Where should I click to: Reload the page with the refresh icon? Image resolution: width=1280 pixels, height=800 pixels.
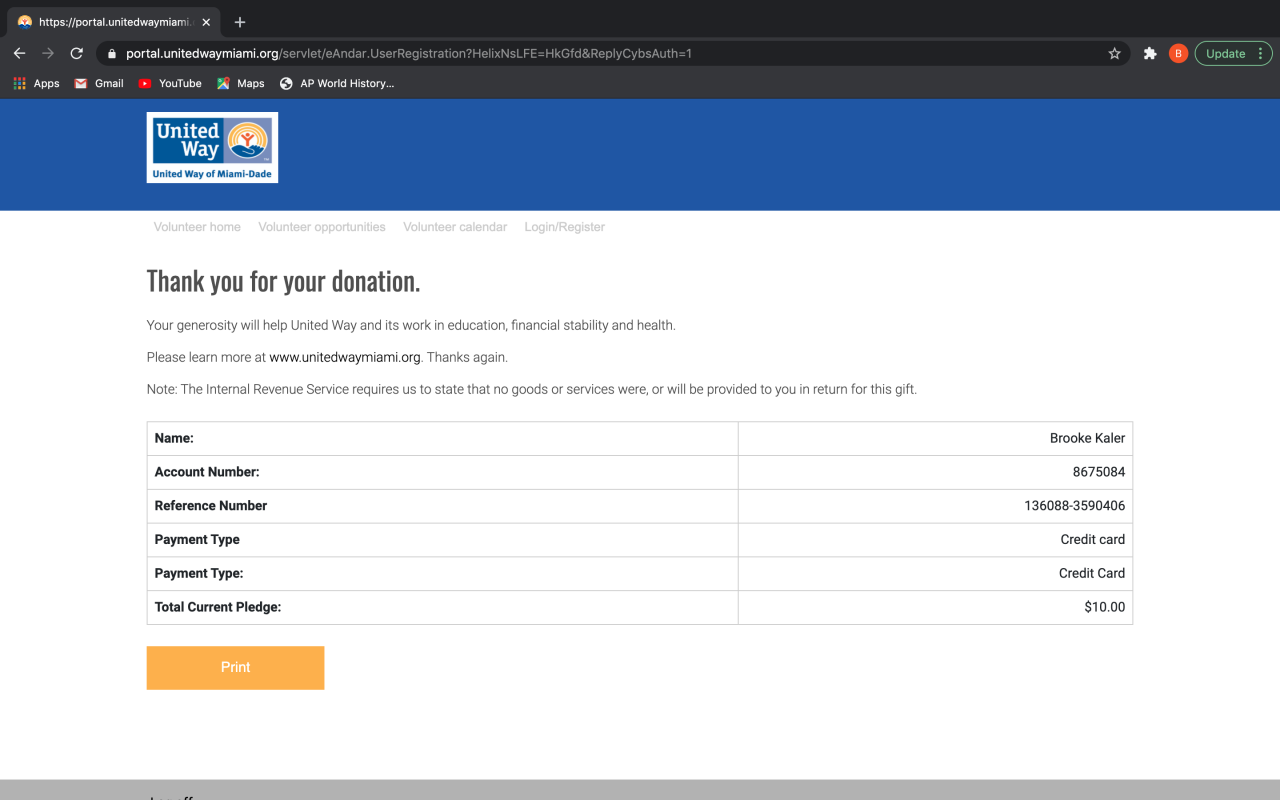(x=77, y=54)
